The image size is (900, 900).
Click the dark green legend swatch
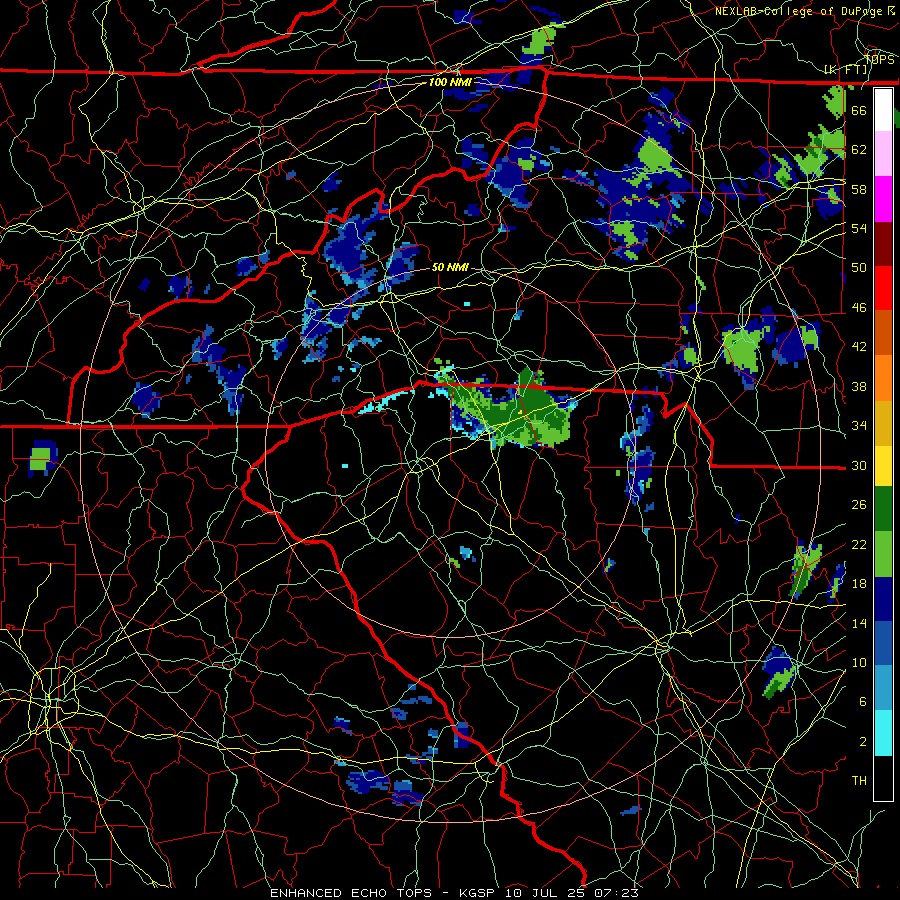point(883,509)
